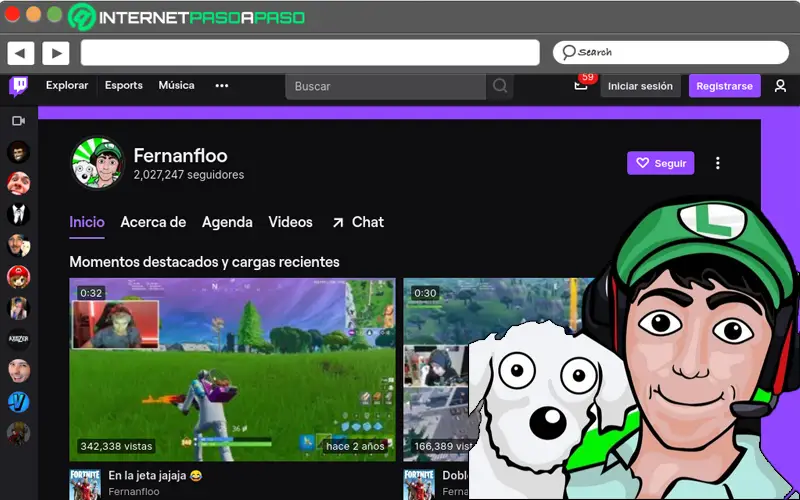Click the Fernanfloo channel name heading
Screen dimensions: 800x500
click(x=181, y=156)
